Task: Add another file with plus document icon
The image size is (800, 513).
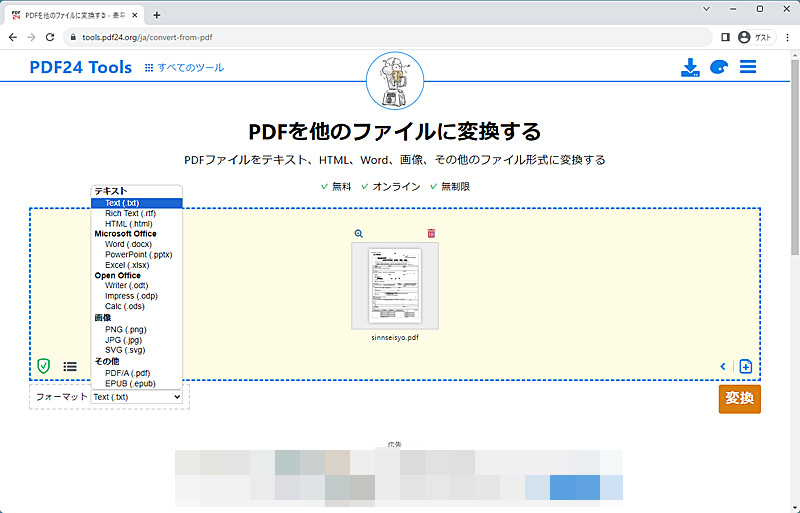Action: (745, 367)
